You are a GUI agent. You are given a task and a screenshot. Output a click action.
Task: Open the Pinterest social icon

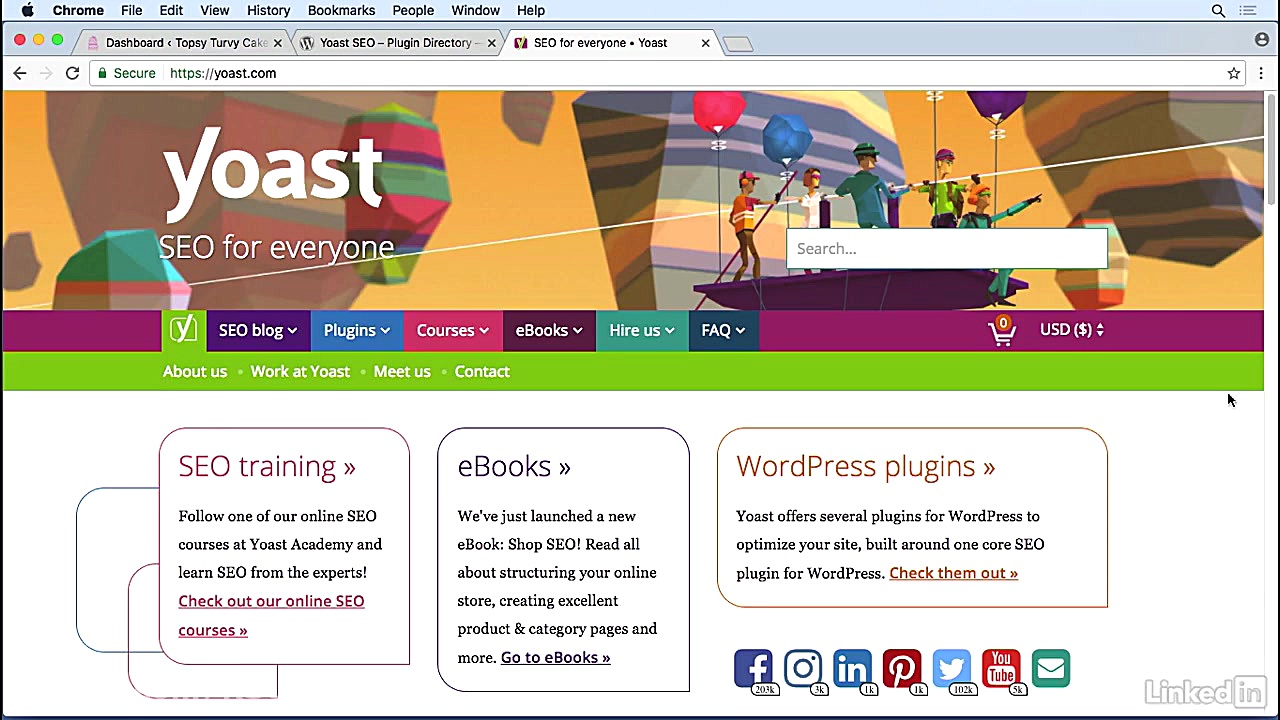coord(902,669)
